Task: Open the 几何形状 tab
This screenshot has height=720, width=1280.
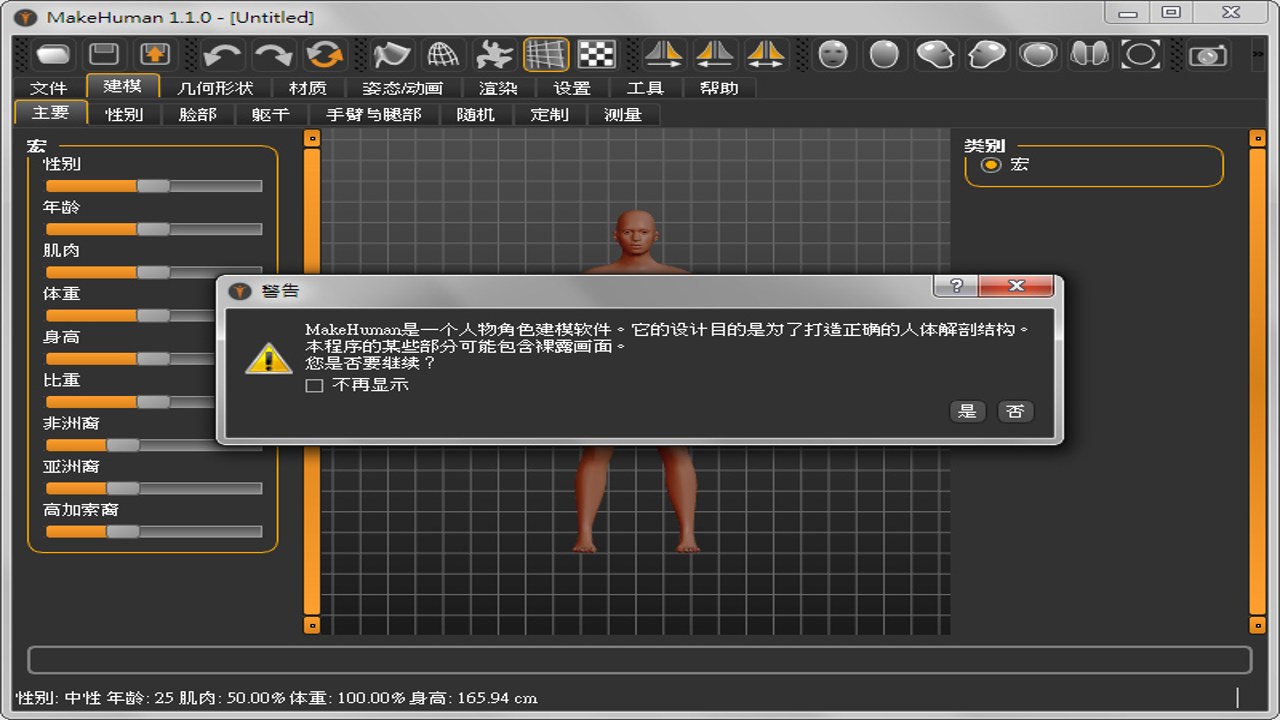Action: click(x=215, y=88)
